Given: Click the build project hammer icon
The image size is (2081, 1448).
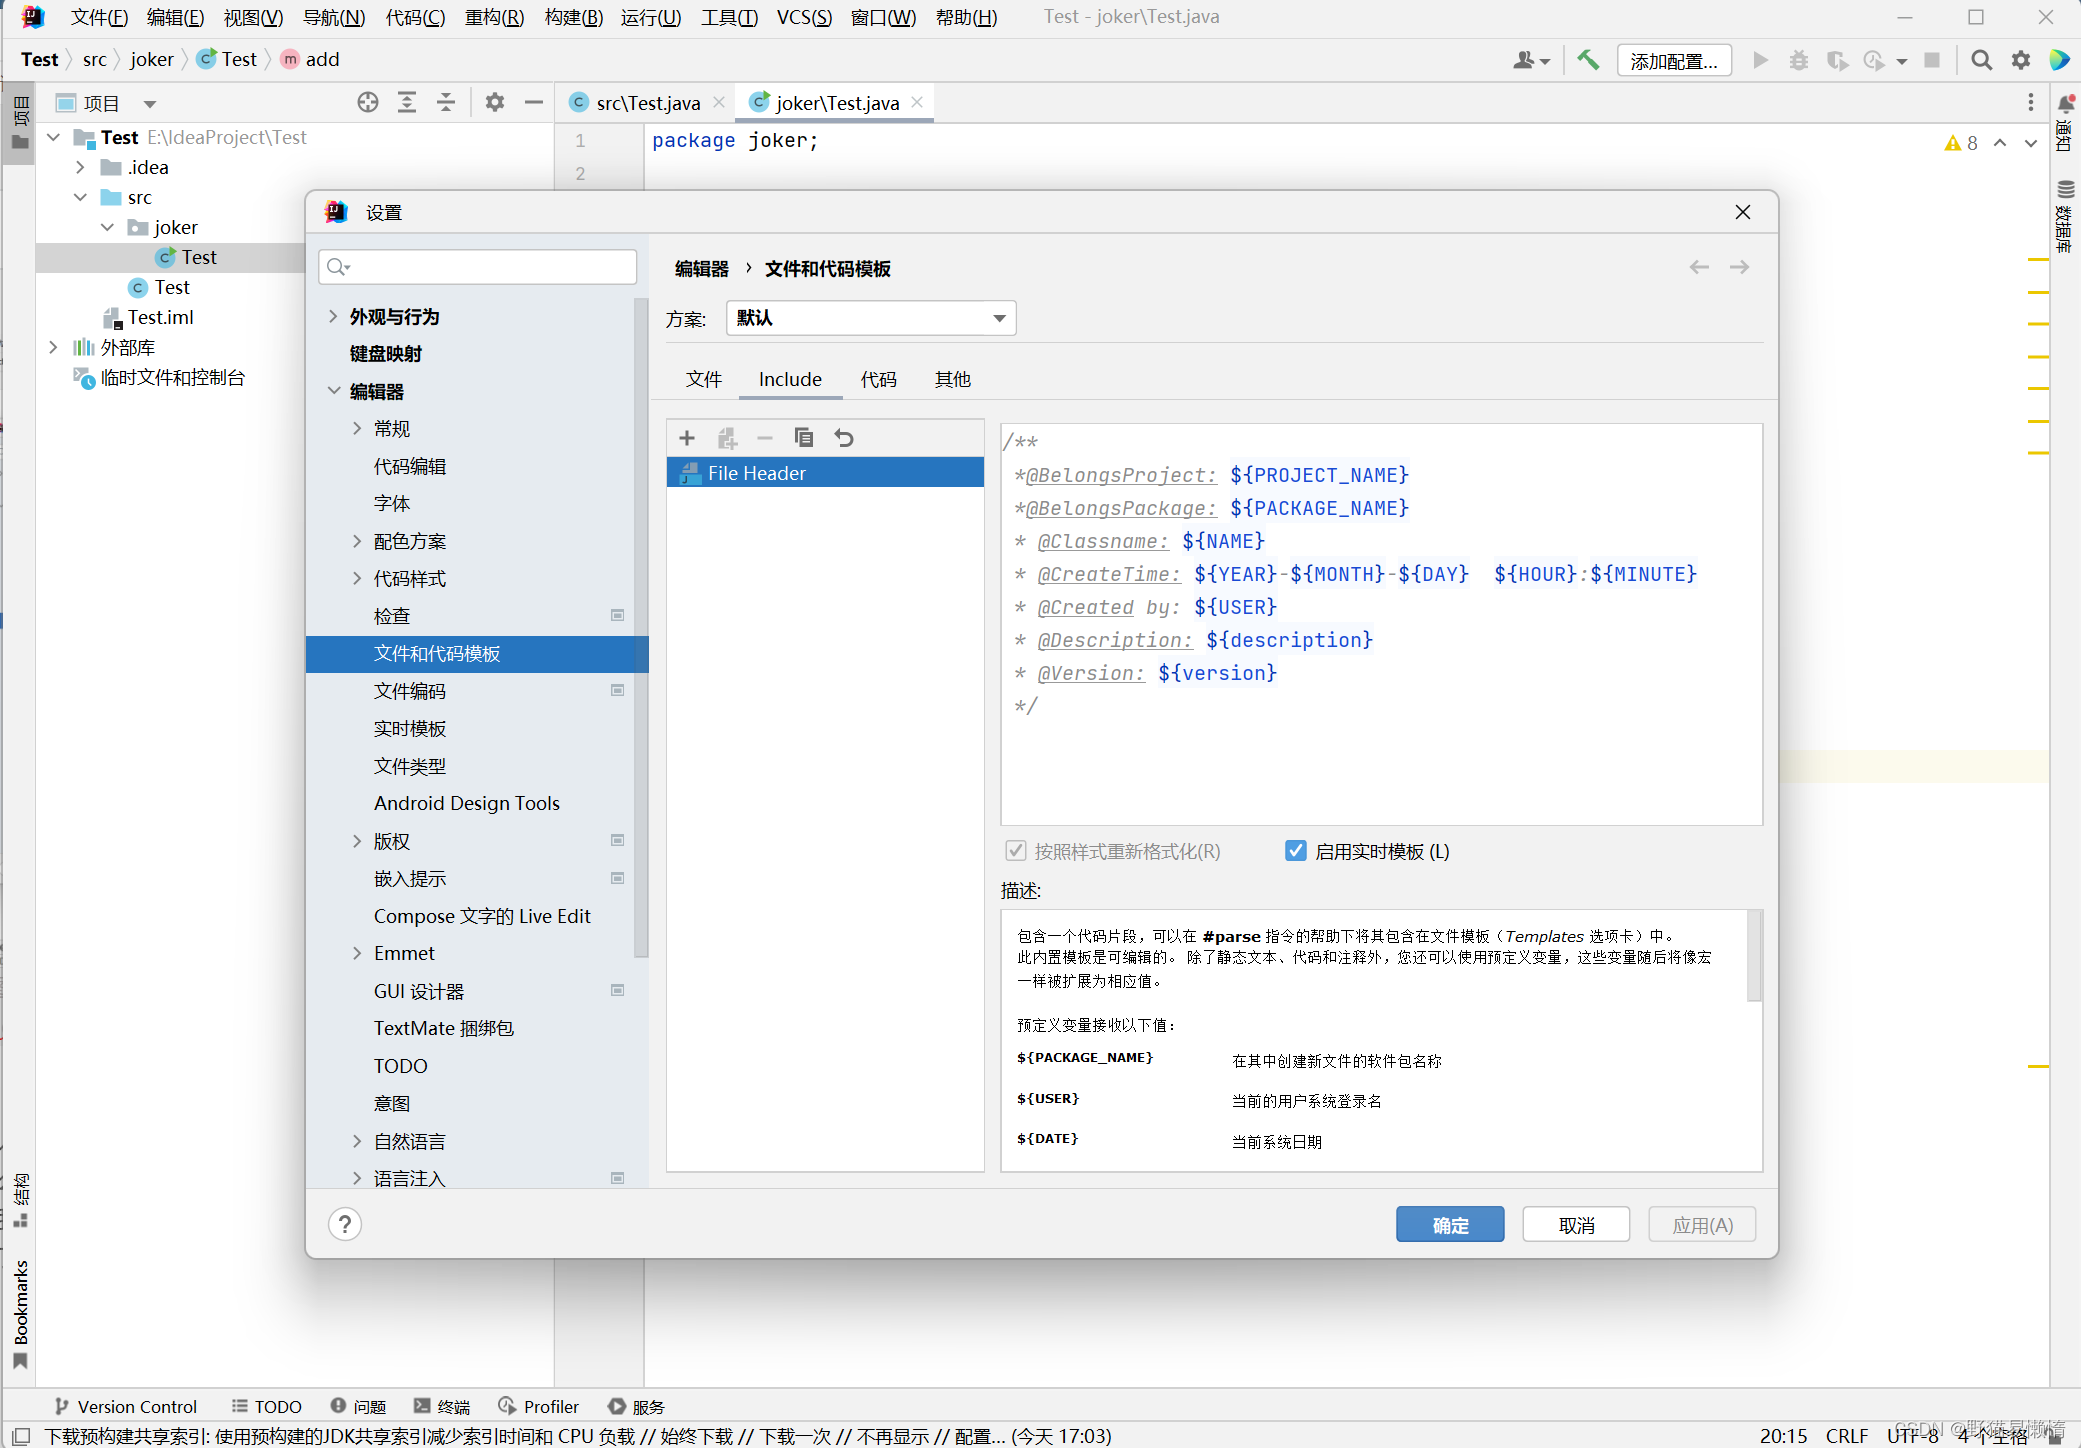Looking at the screenshot, I should 1588,60.
